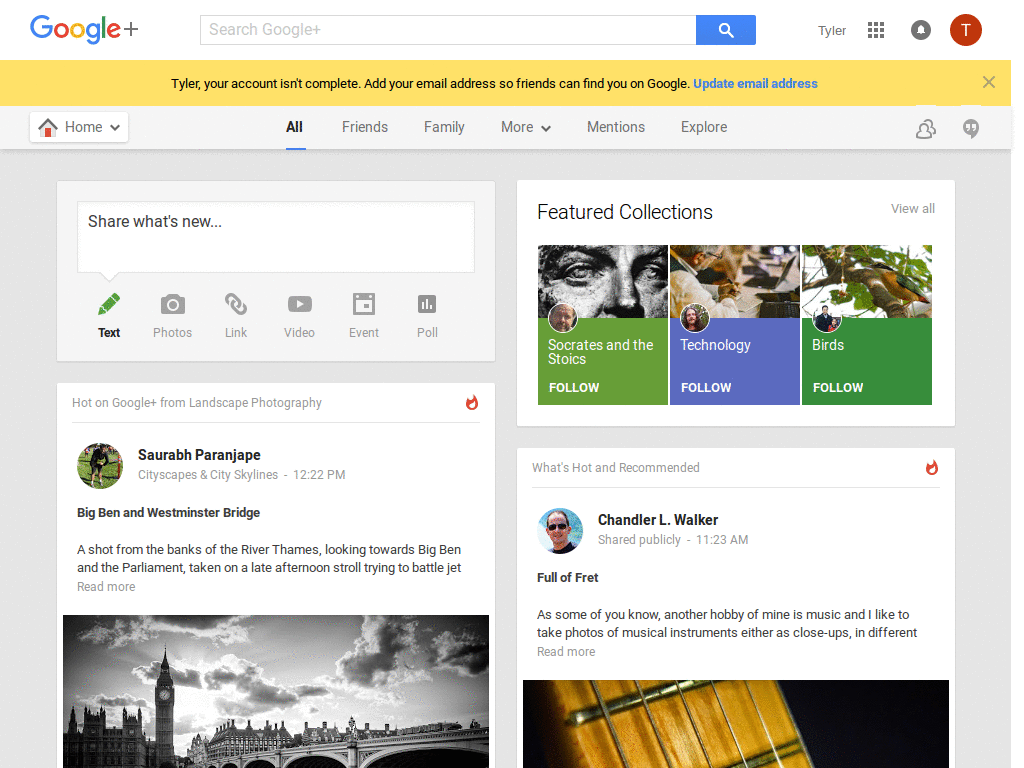1024x768 pixels.
Task: Click the Big Ben and Westminster Bridge title
Action: [168, 513]
